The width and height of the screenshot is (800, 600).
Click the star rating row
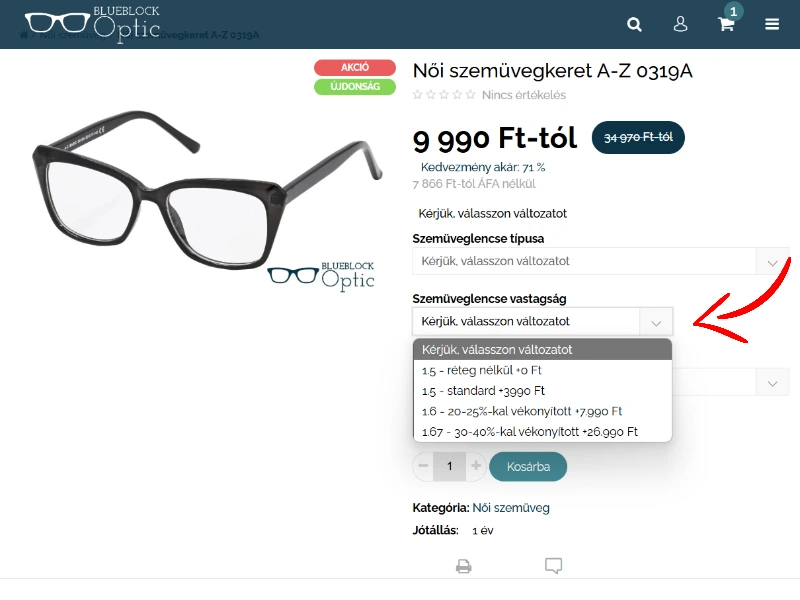coord(444,94)
